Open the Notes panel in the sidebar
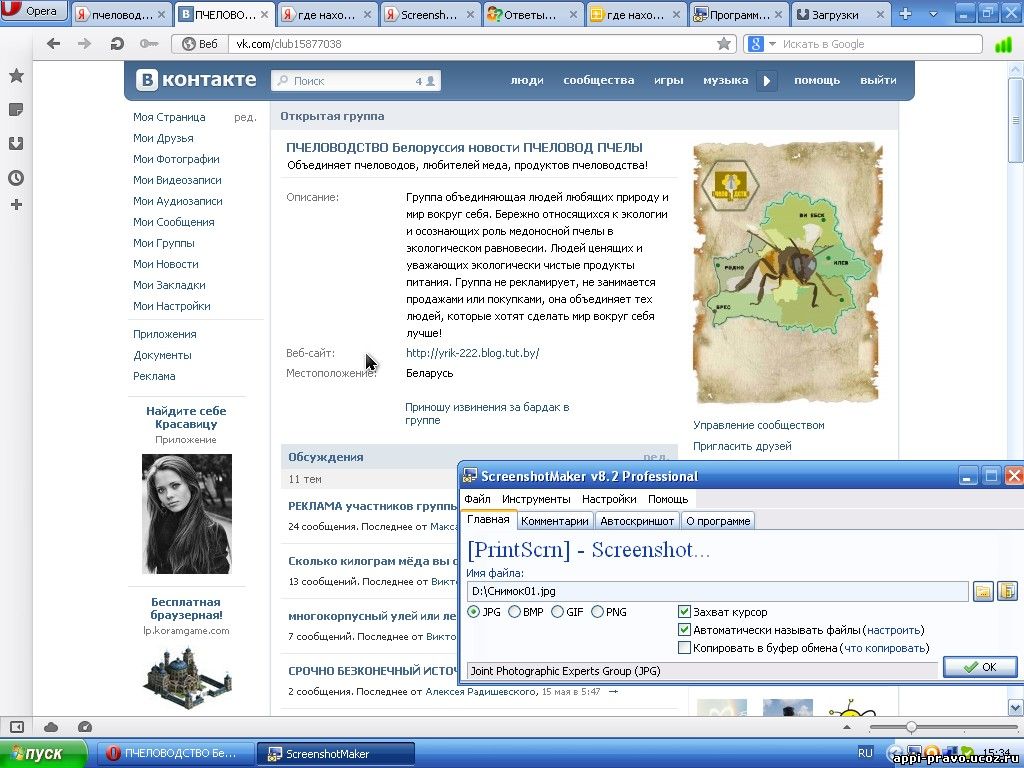The height and width of the screenshot is (768, 1024). click(x=16, y=110)
